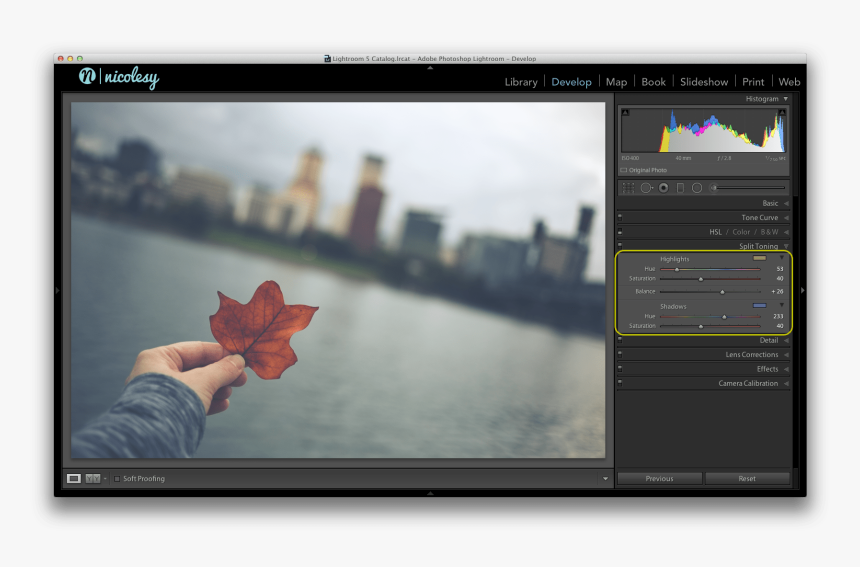The height and width of the screenshot is (567, 860).
Task: Toggle the Tone Curve panel on/off switch
Action: click(620, 217)
